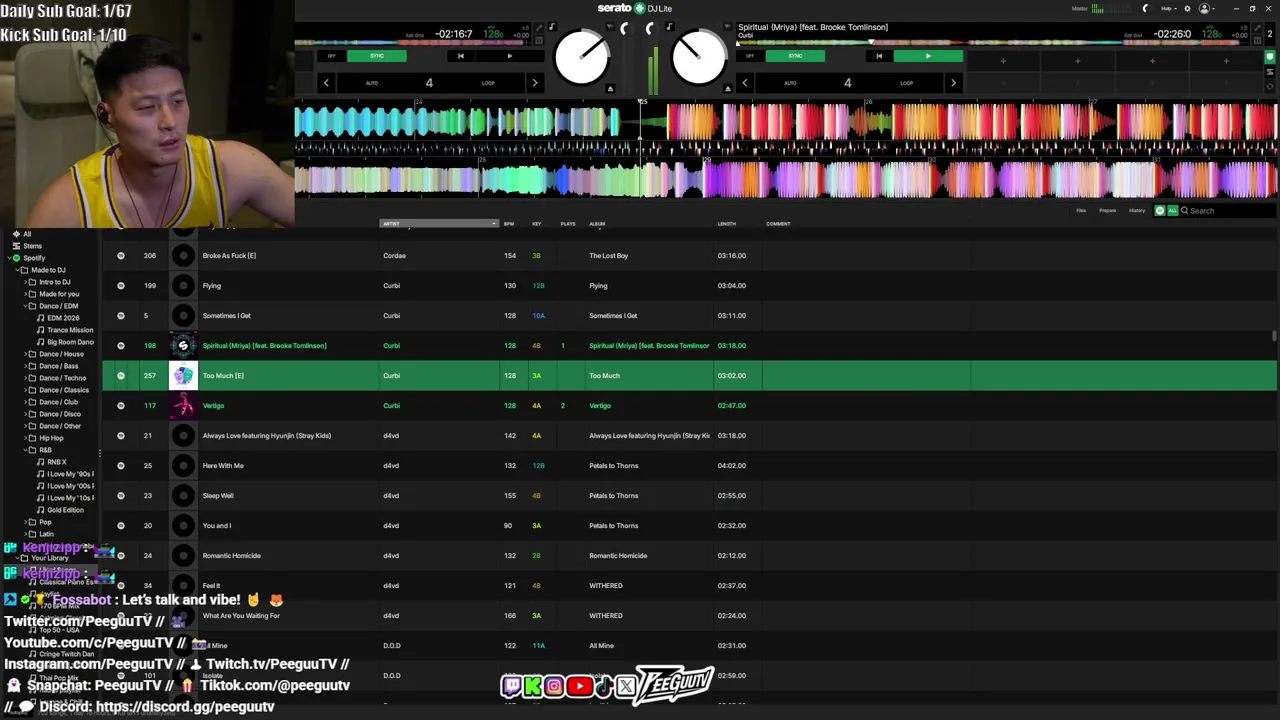Activate AUTO loop on right deck
Image resolution: width=1280 pixels, height=720 pixels.
[790, 83]
